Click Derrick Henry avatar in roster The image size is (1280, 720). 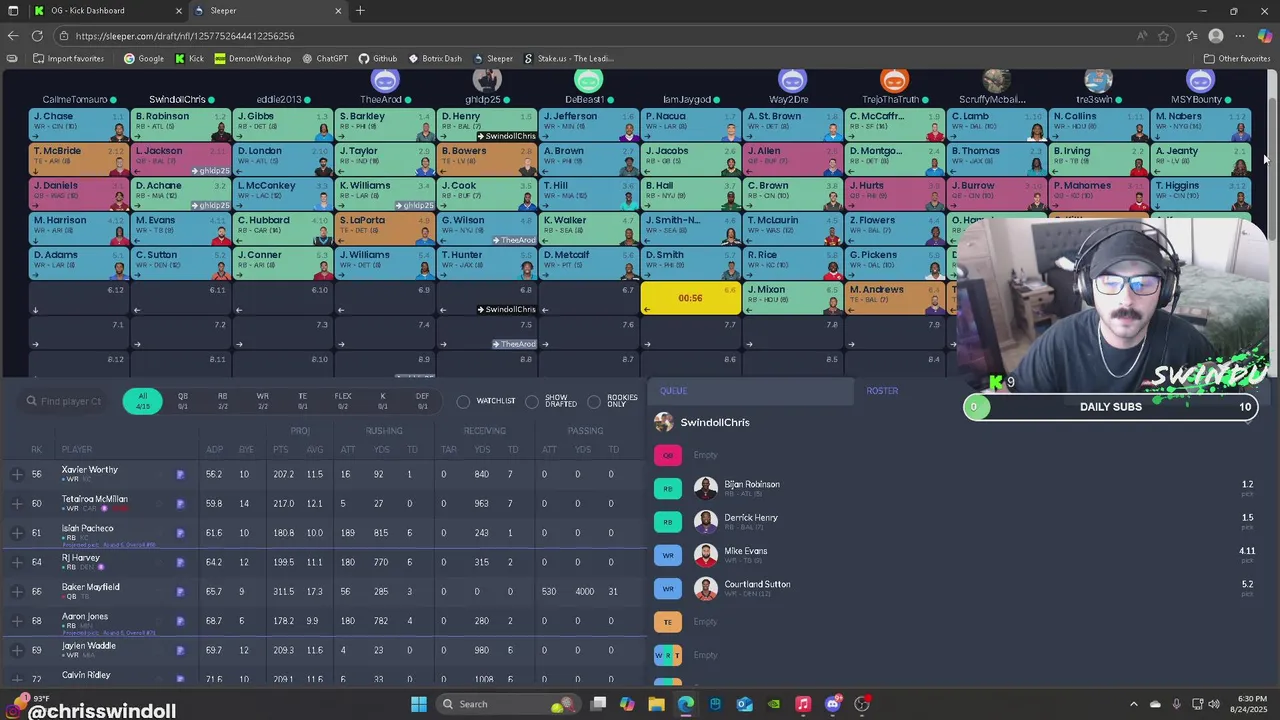[x=706, y=522]
